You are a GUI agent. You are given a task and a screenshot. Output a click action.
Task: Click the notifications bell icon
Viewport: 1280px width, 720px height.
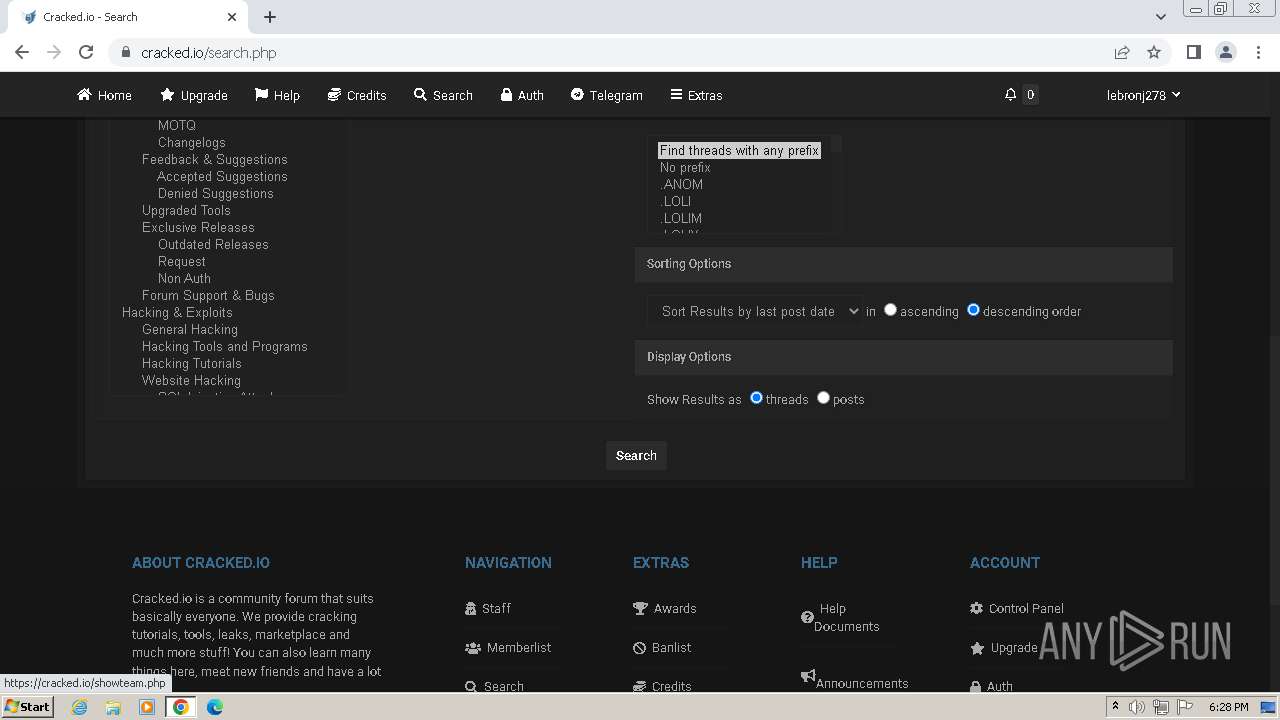[1010, 94]
